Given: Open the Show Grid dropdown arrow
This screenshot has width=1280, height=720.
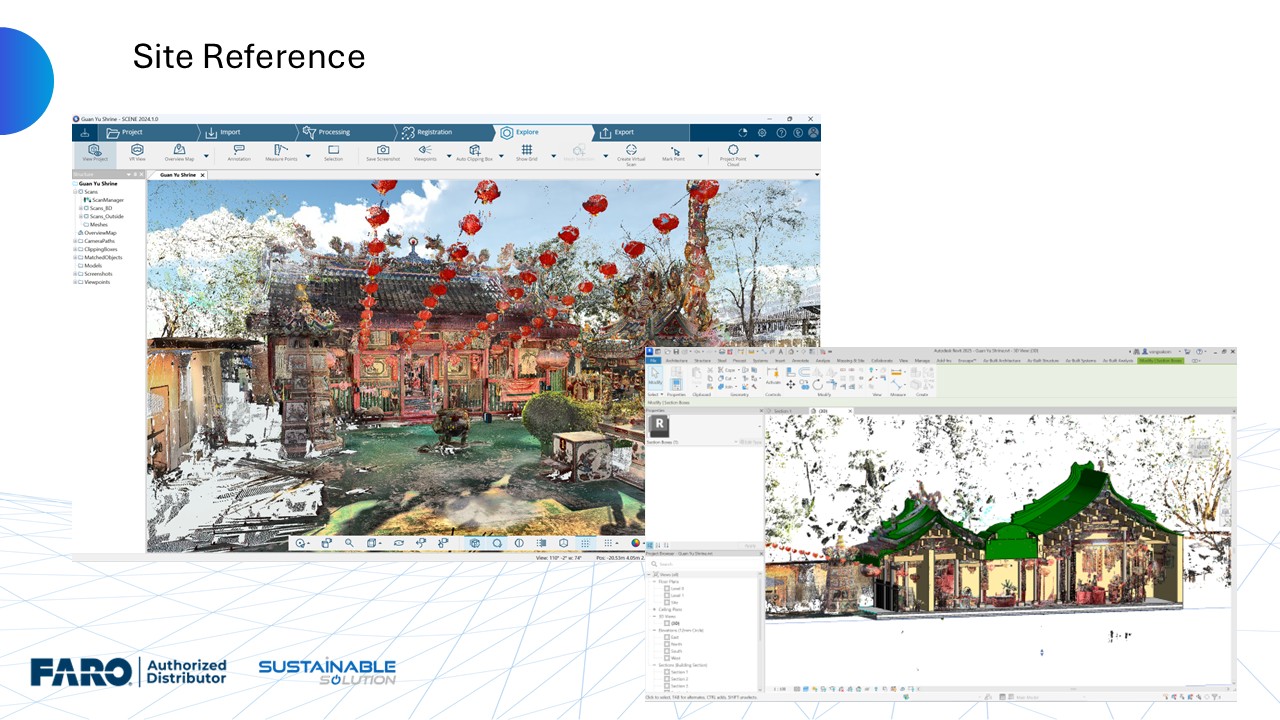Looking at the screenshot, I should (x=553, y=156).
